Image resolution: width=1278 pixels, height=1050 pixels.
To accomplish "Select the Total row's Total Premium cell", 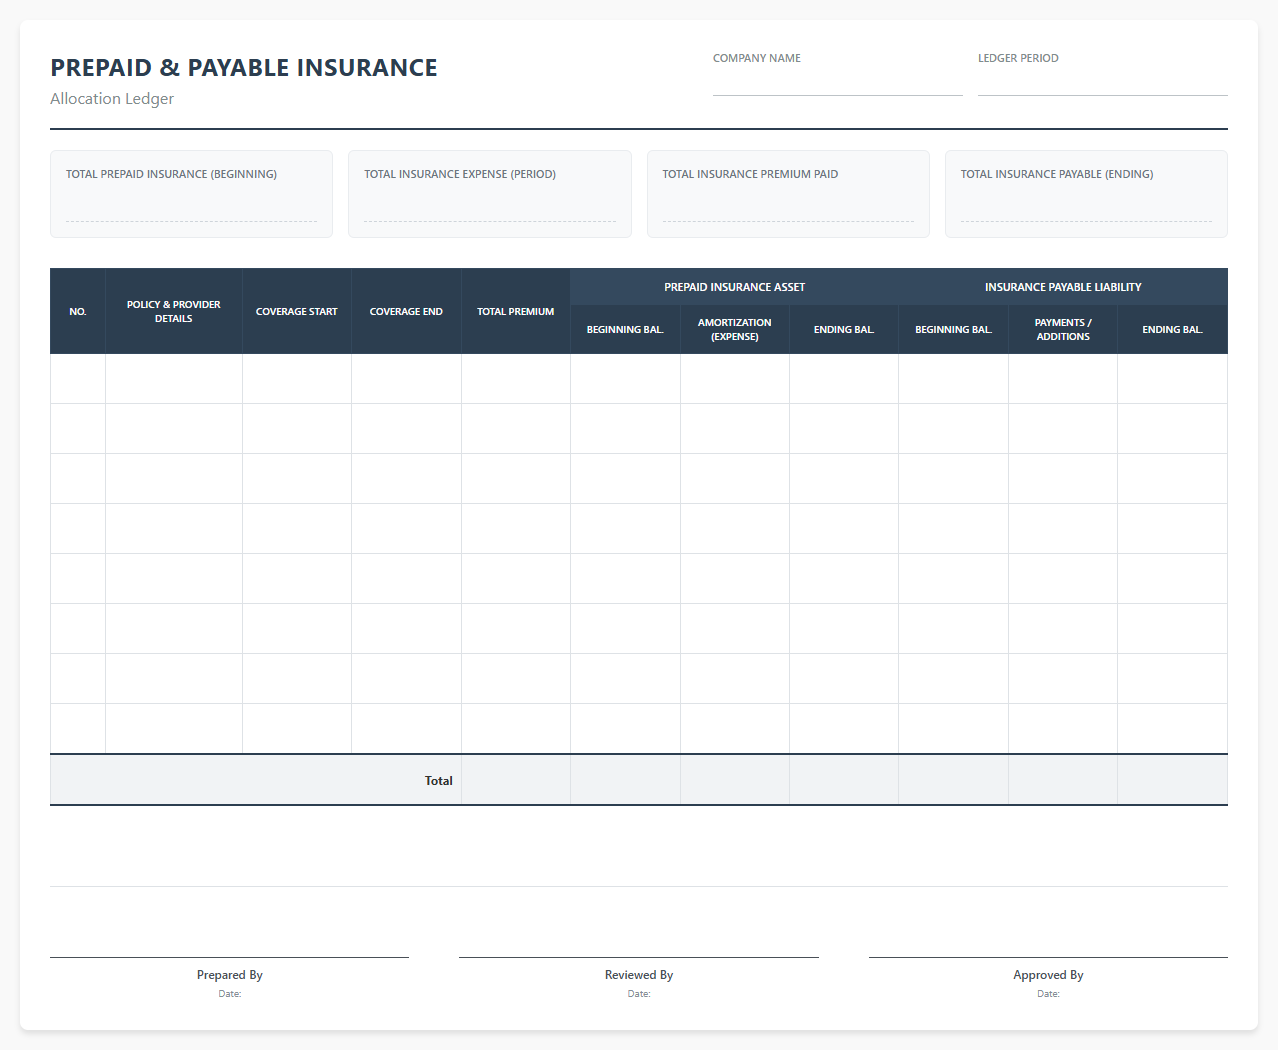I will click(516, 780).
